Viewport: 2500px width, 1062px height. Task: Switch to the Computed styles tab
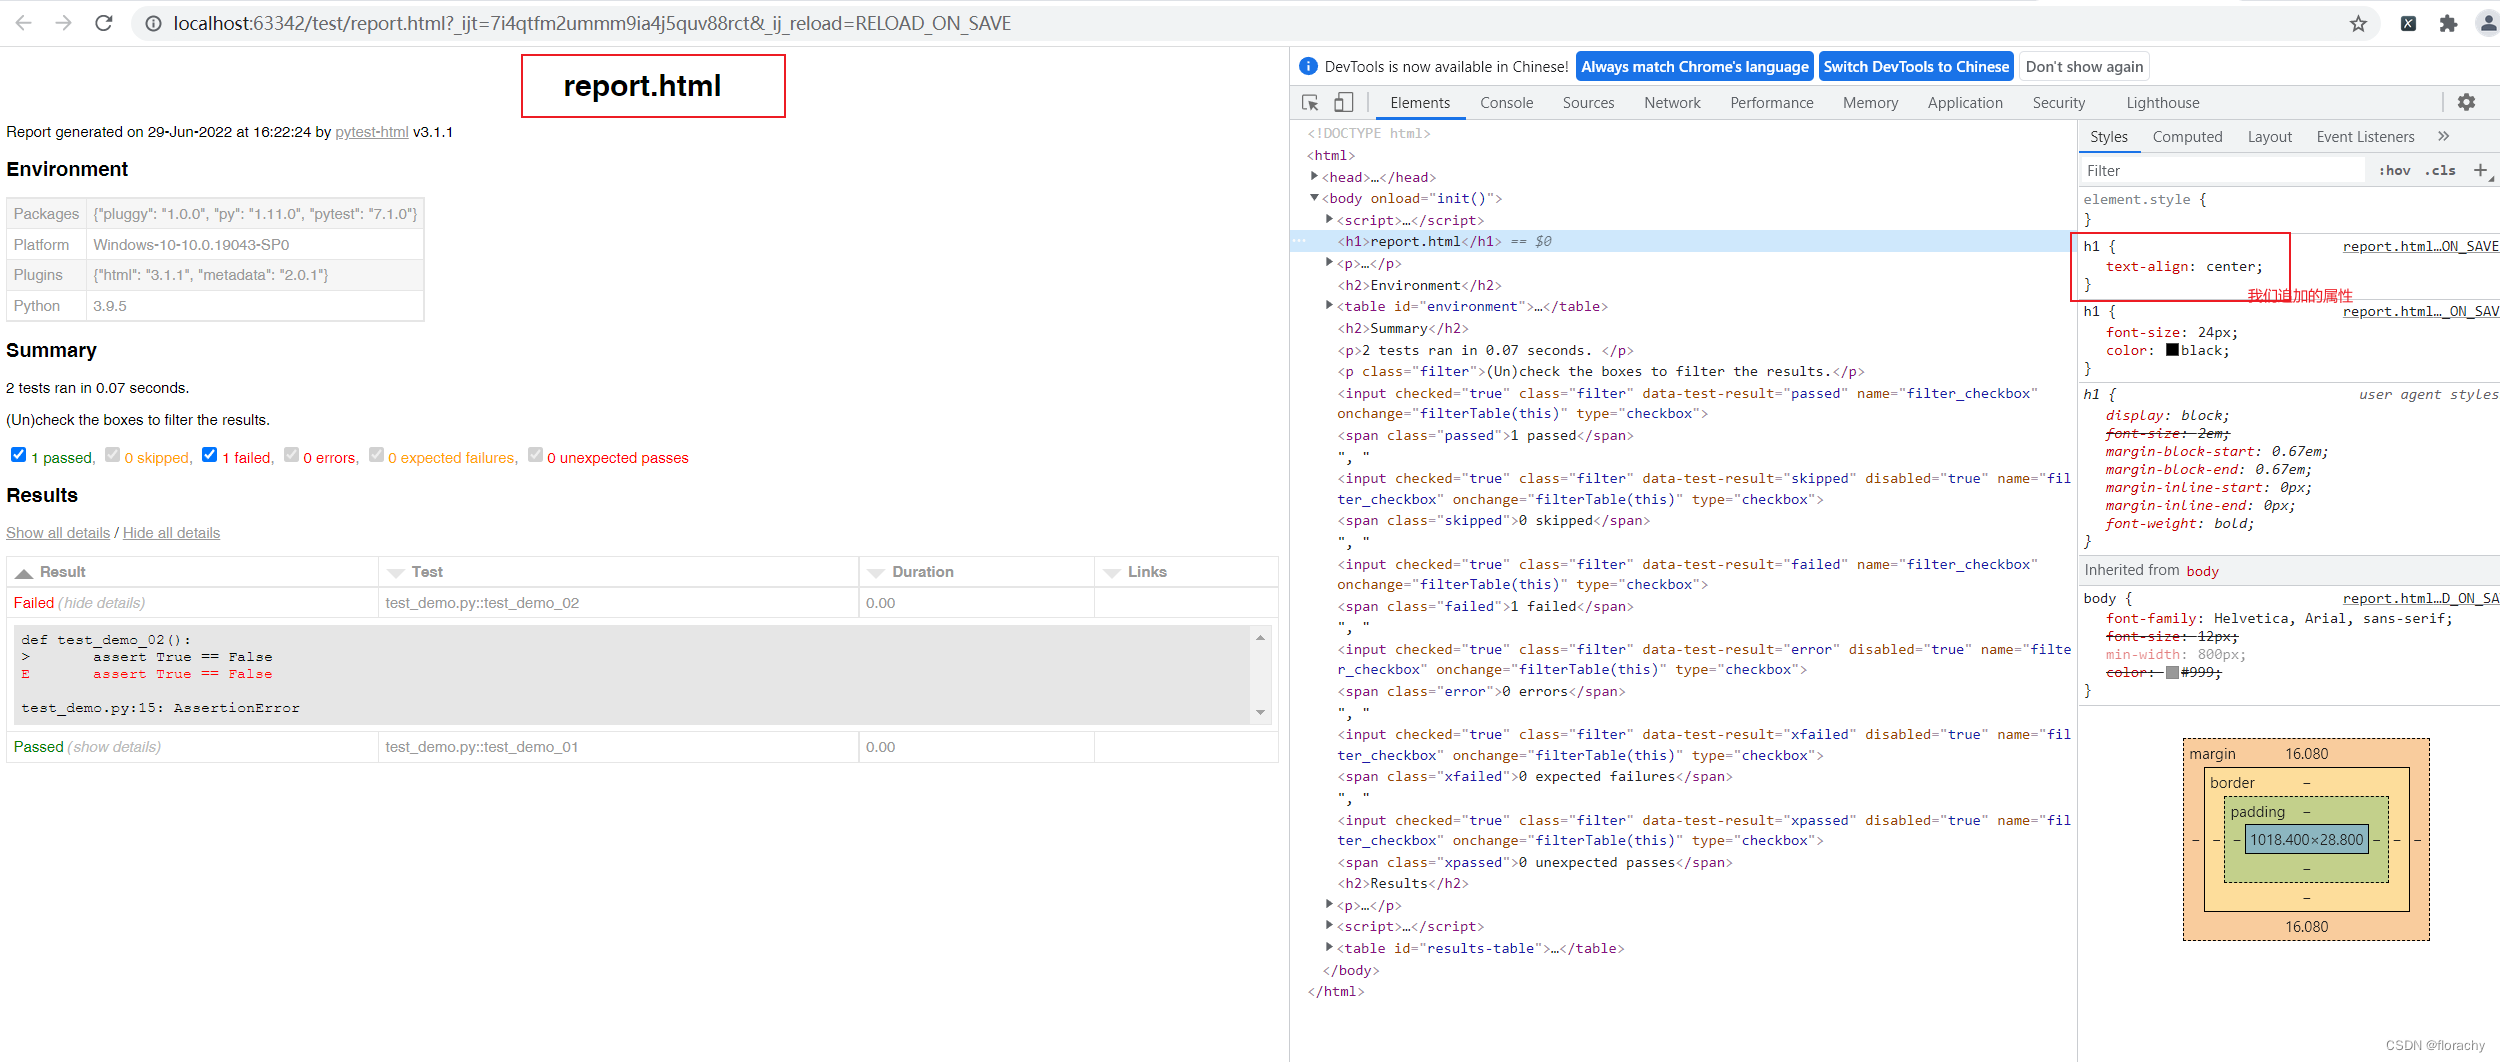[2187, 137]
